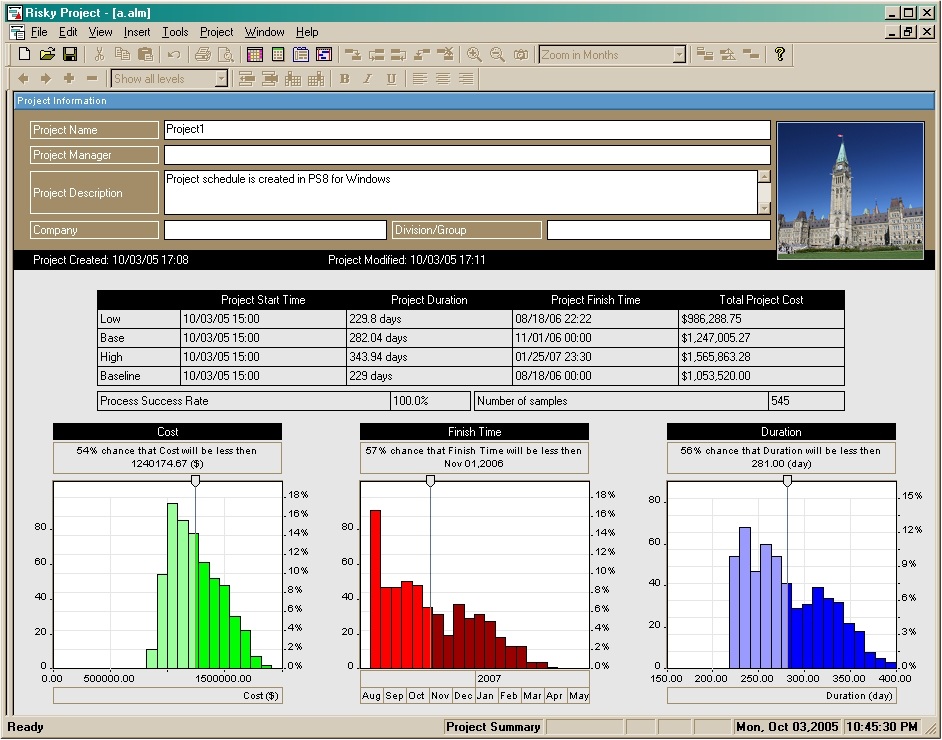Toggle Underline formatting button
Viewport: 942px width, 740px height.
pos(390,79)
